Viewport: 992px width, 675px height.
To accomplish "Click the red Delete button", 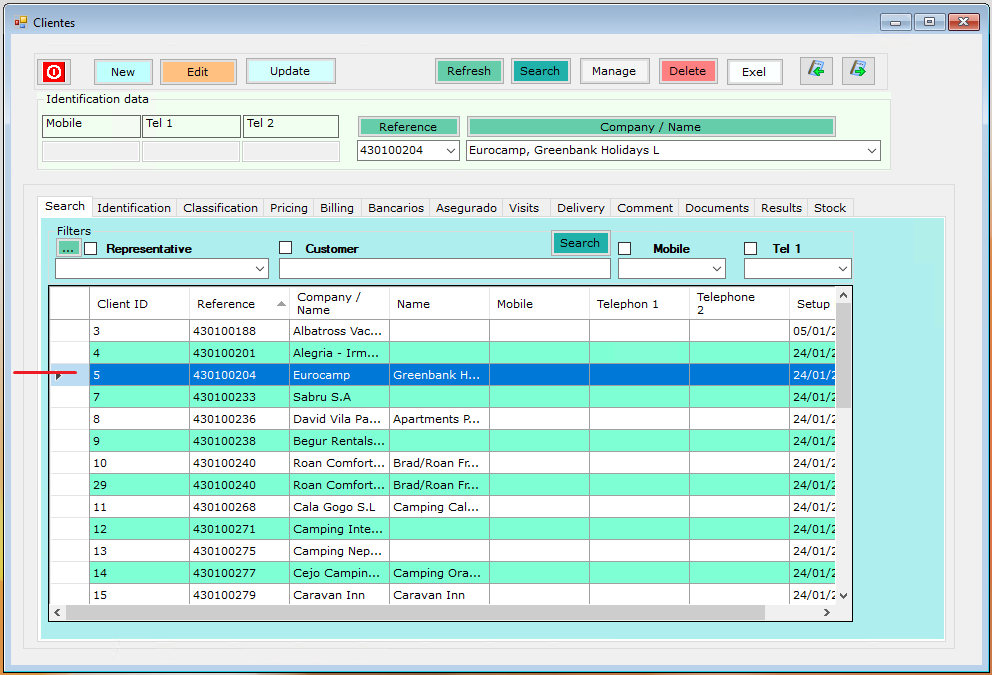I will point(688,71).
